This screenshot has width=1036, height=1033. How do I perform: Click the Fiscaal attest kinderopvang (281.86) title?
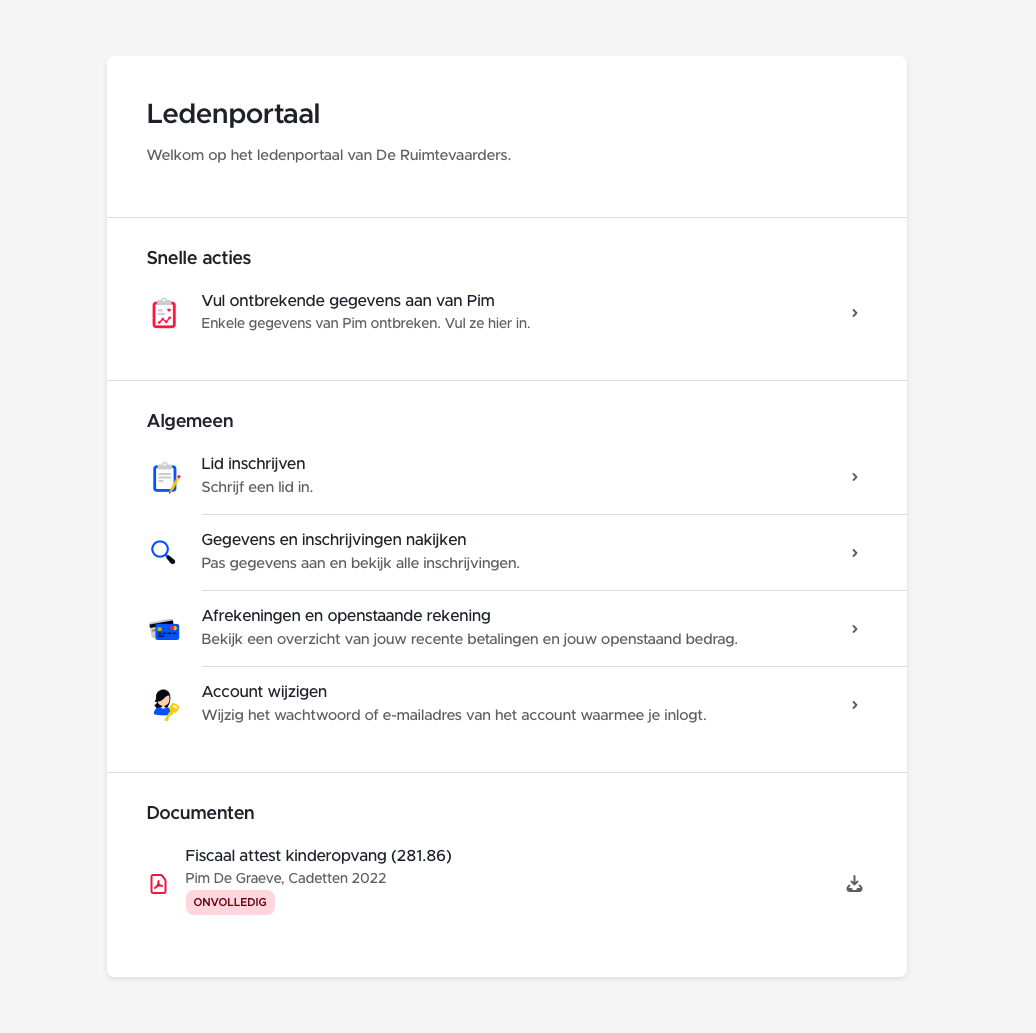318,855
